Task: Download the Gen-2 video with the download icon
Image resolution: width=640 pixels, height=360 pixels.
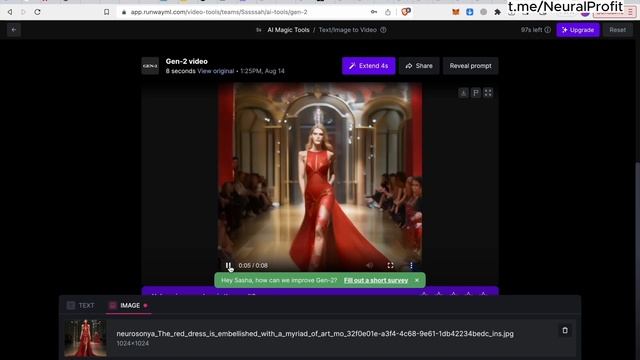Action: click(463, 93)
